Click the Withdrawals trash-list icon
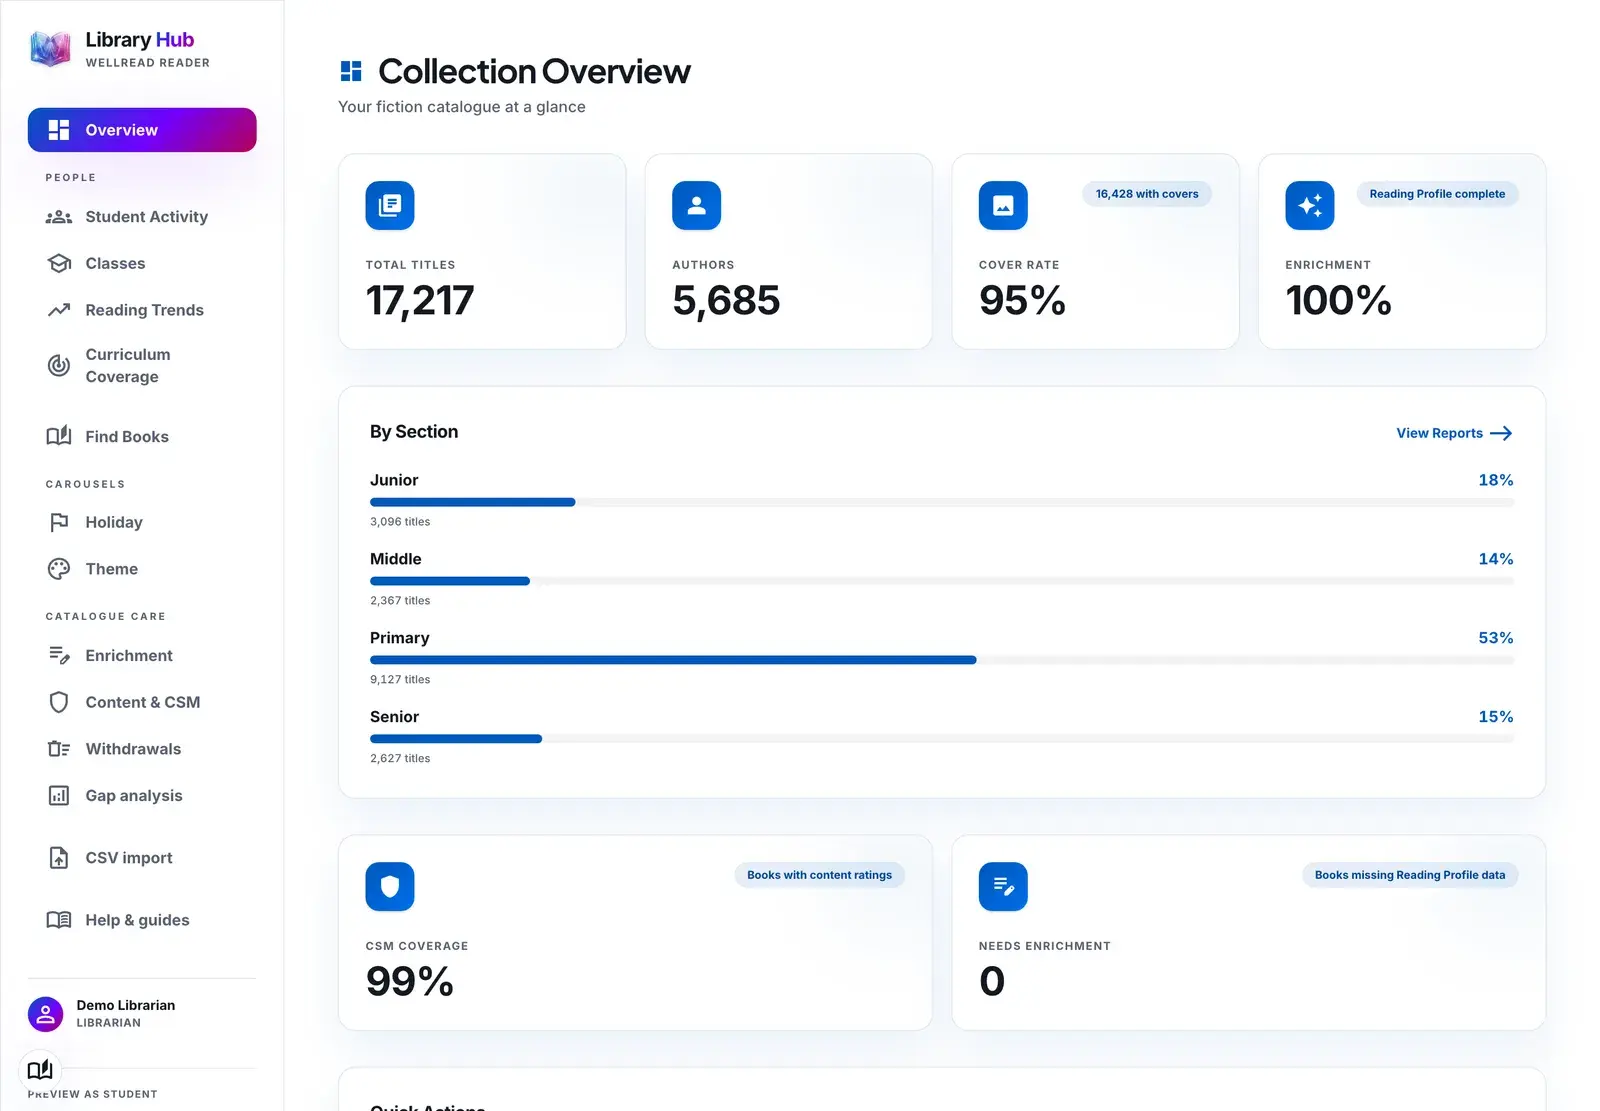Screen dimensions: 1600x1111 59,749
